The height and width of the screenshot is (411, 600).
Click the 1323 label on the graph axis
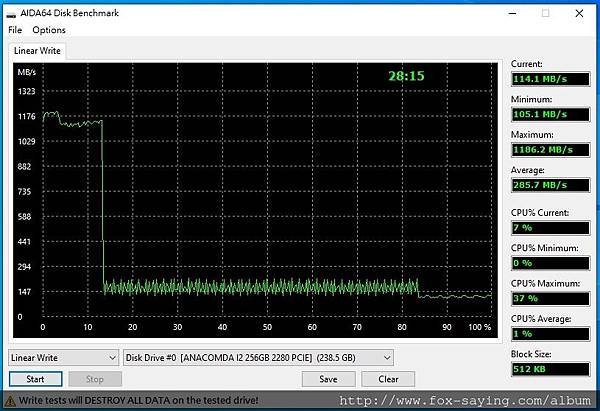click(x=26, y=91)
